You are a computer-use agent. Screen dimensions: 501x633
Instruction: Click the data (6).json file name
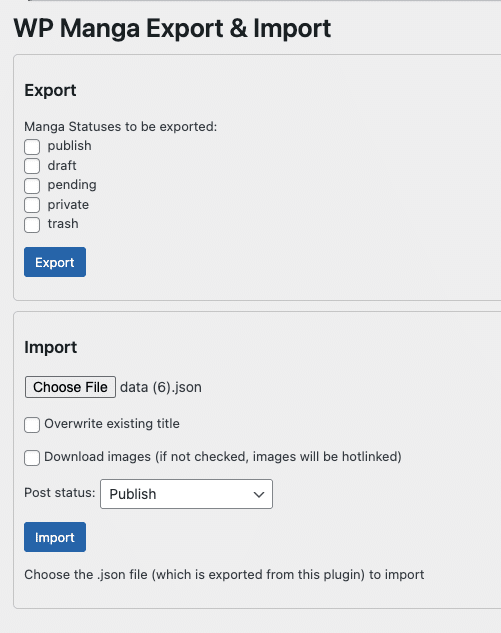(161, 388)
